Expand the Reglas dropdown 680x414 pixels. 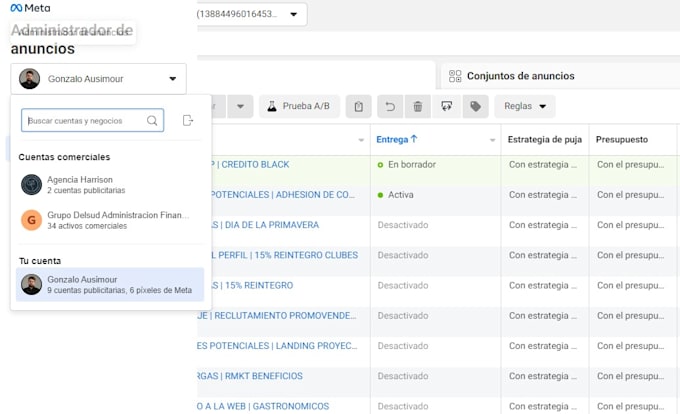[x=525, y=106]
